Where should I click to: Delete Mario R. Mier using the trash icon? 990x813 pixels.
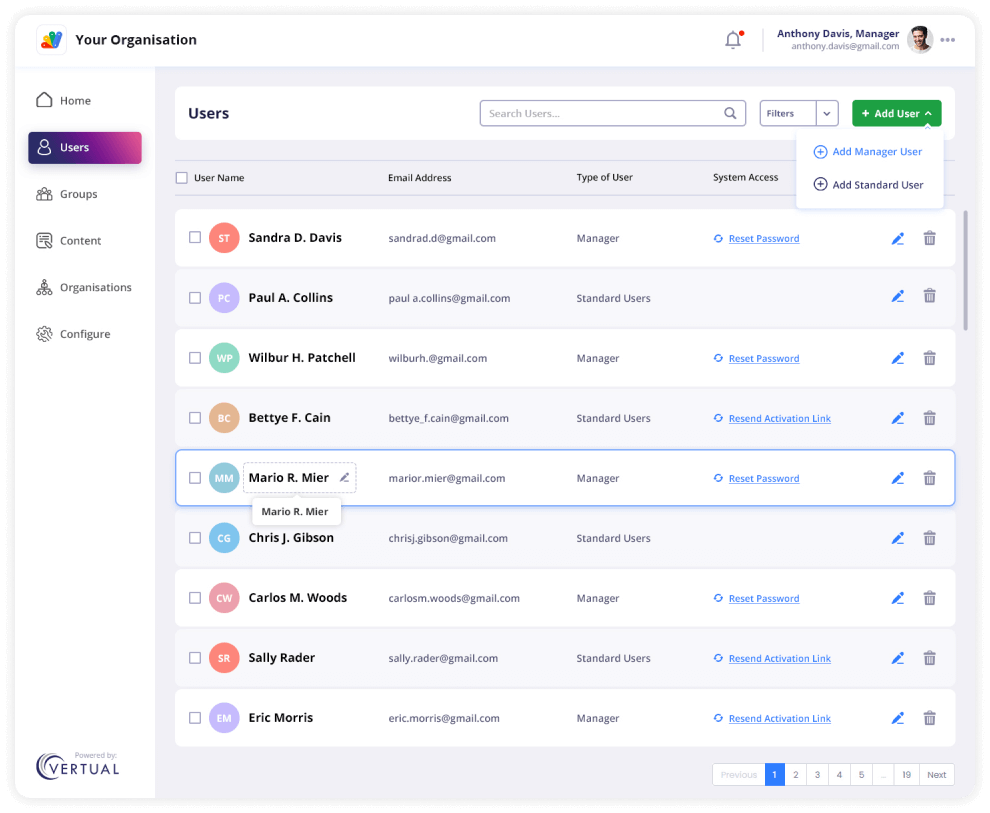coord(929,478)
